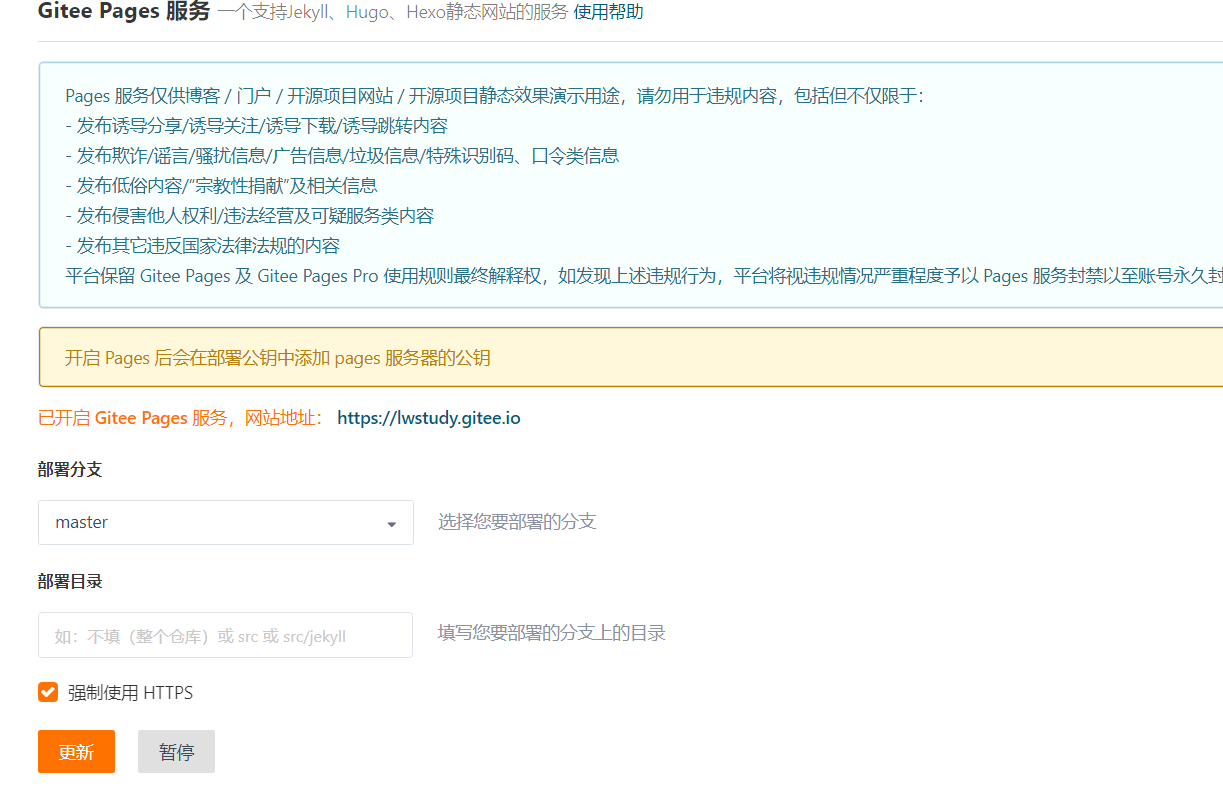
Task: Visit the https://lwstudy.gitee.io website link
Action: (x=428, y=418)
